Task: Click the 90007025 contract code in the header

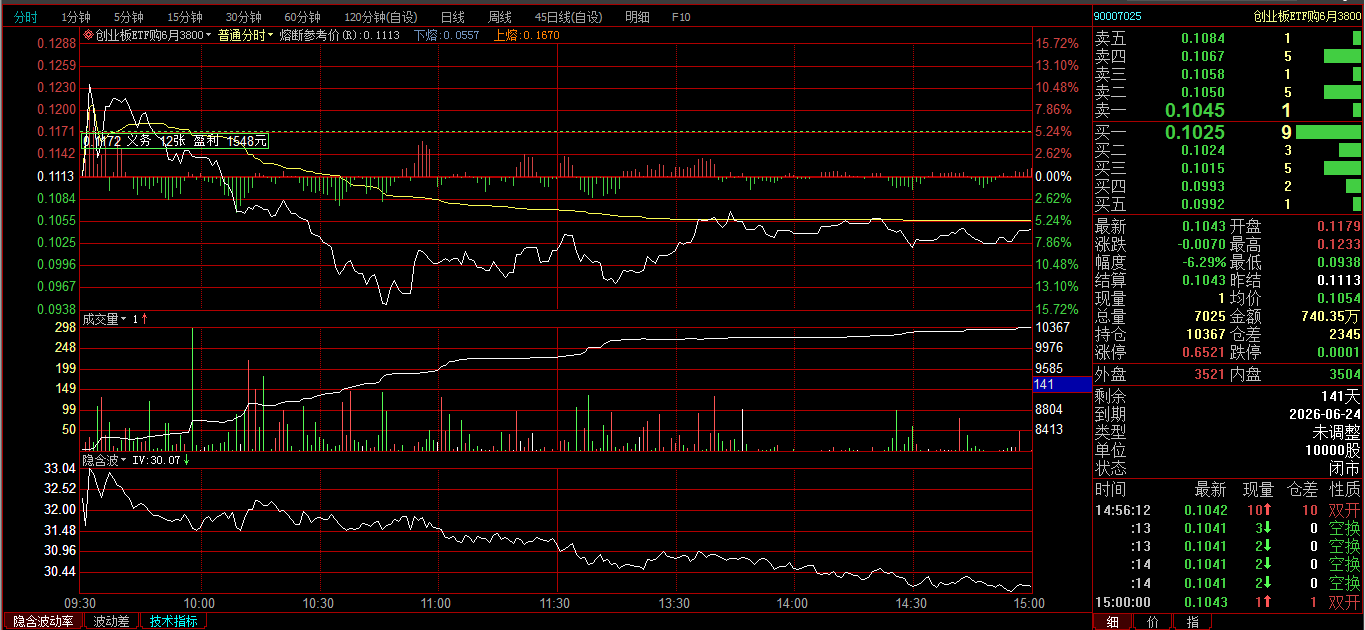Action: point(1116,17)
